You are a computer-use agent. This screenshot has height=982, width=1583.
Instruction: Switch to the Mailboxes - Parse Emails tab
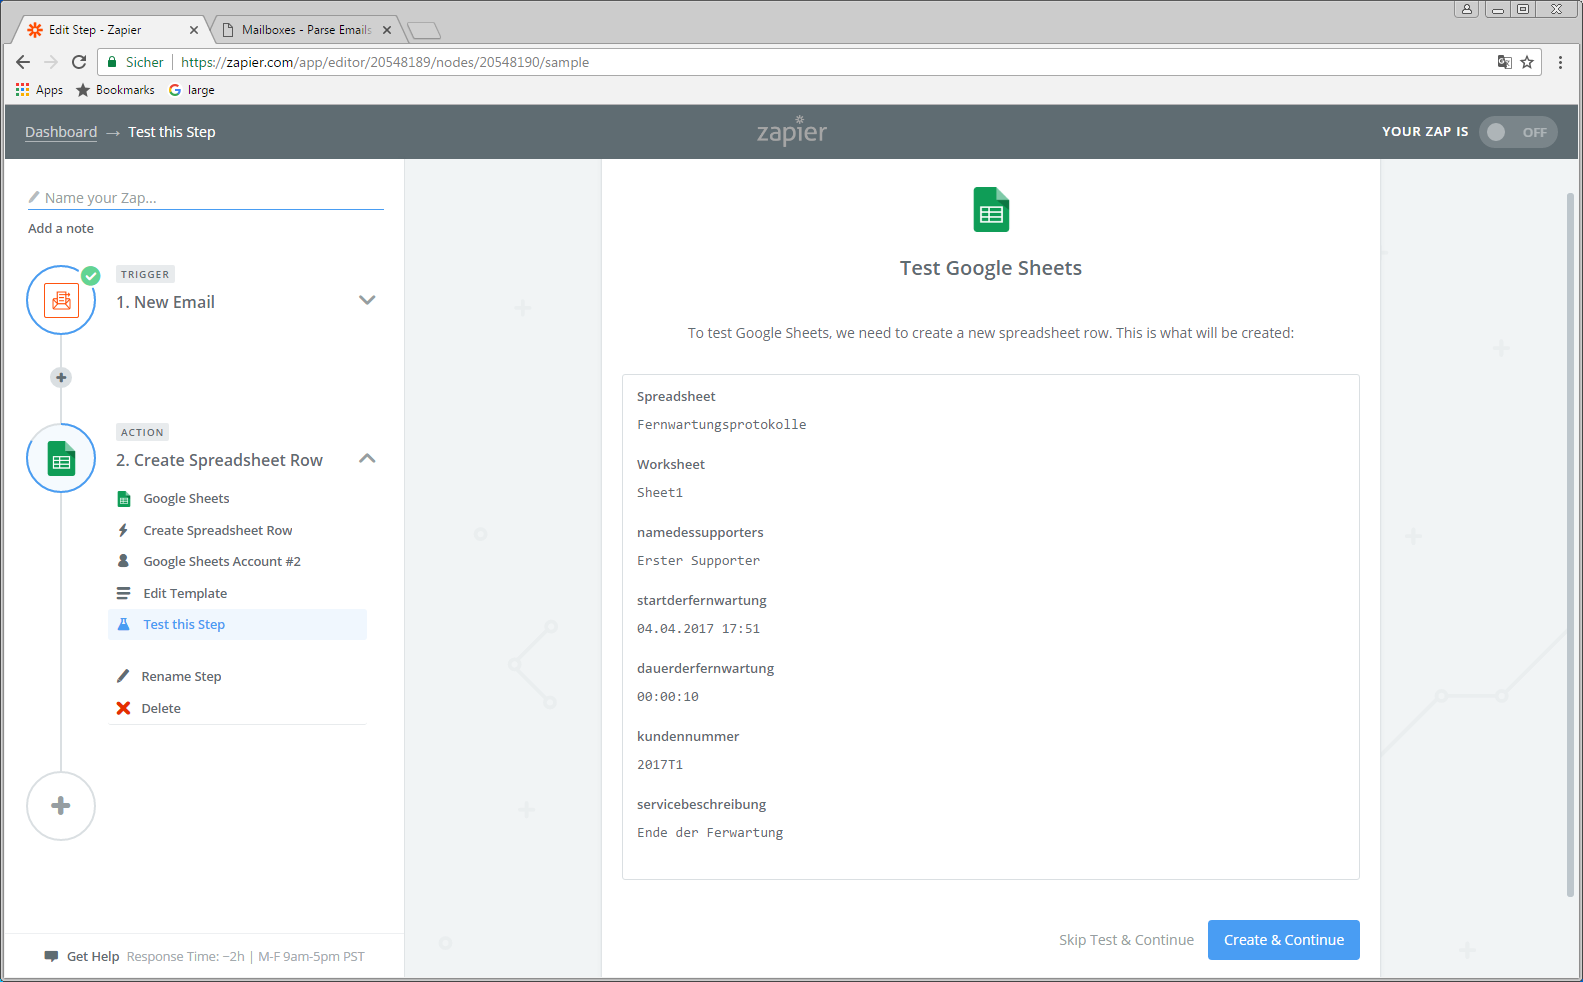click(305, 30)
